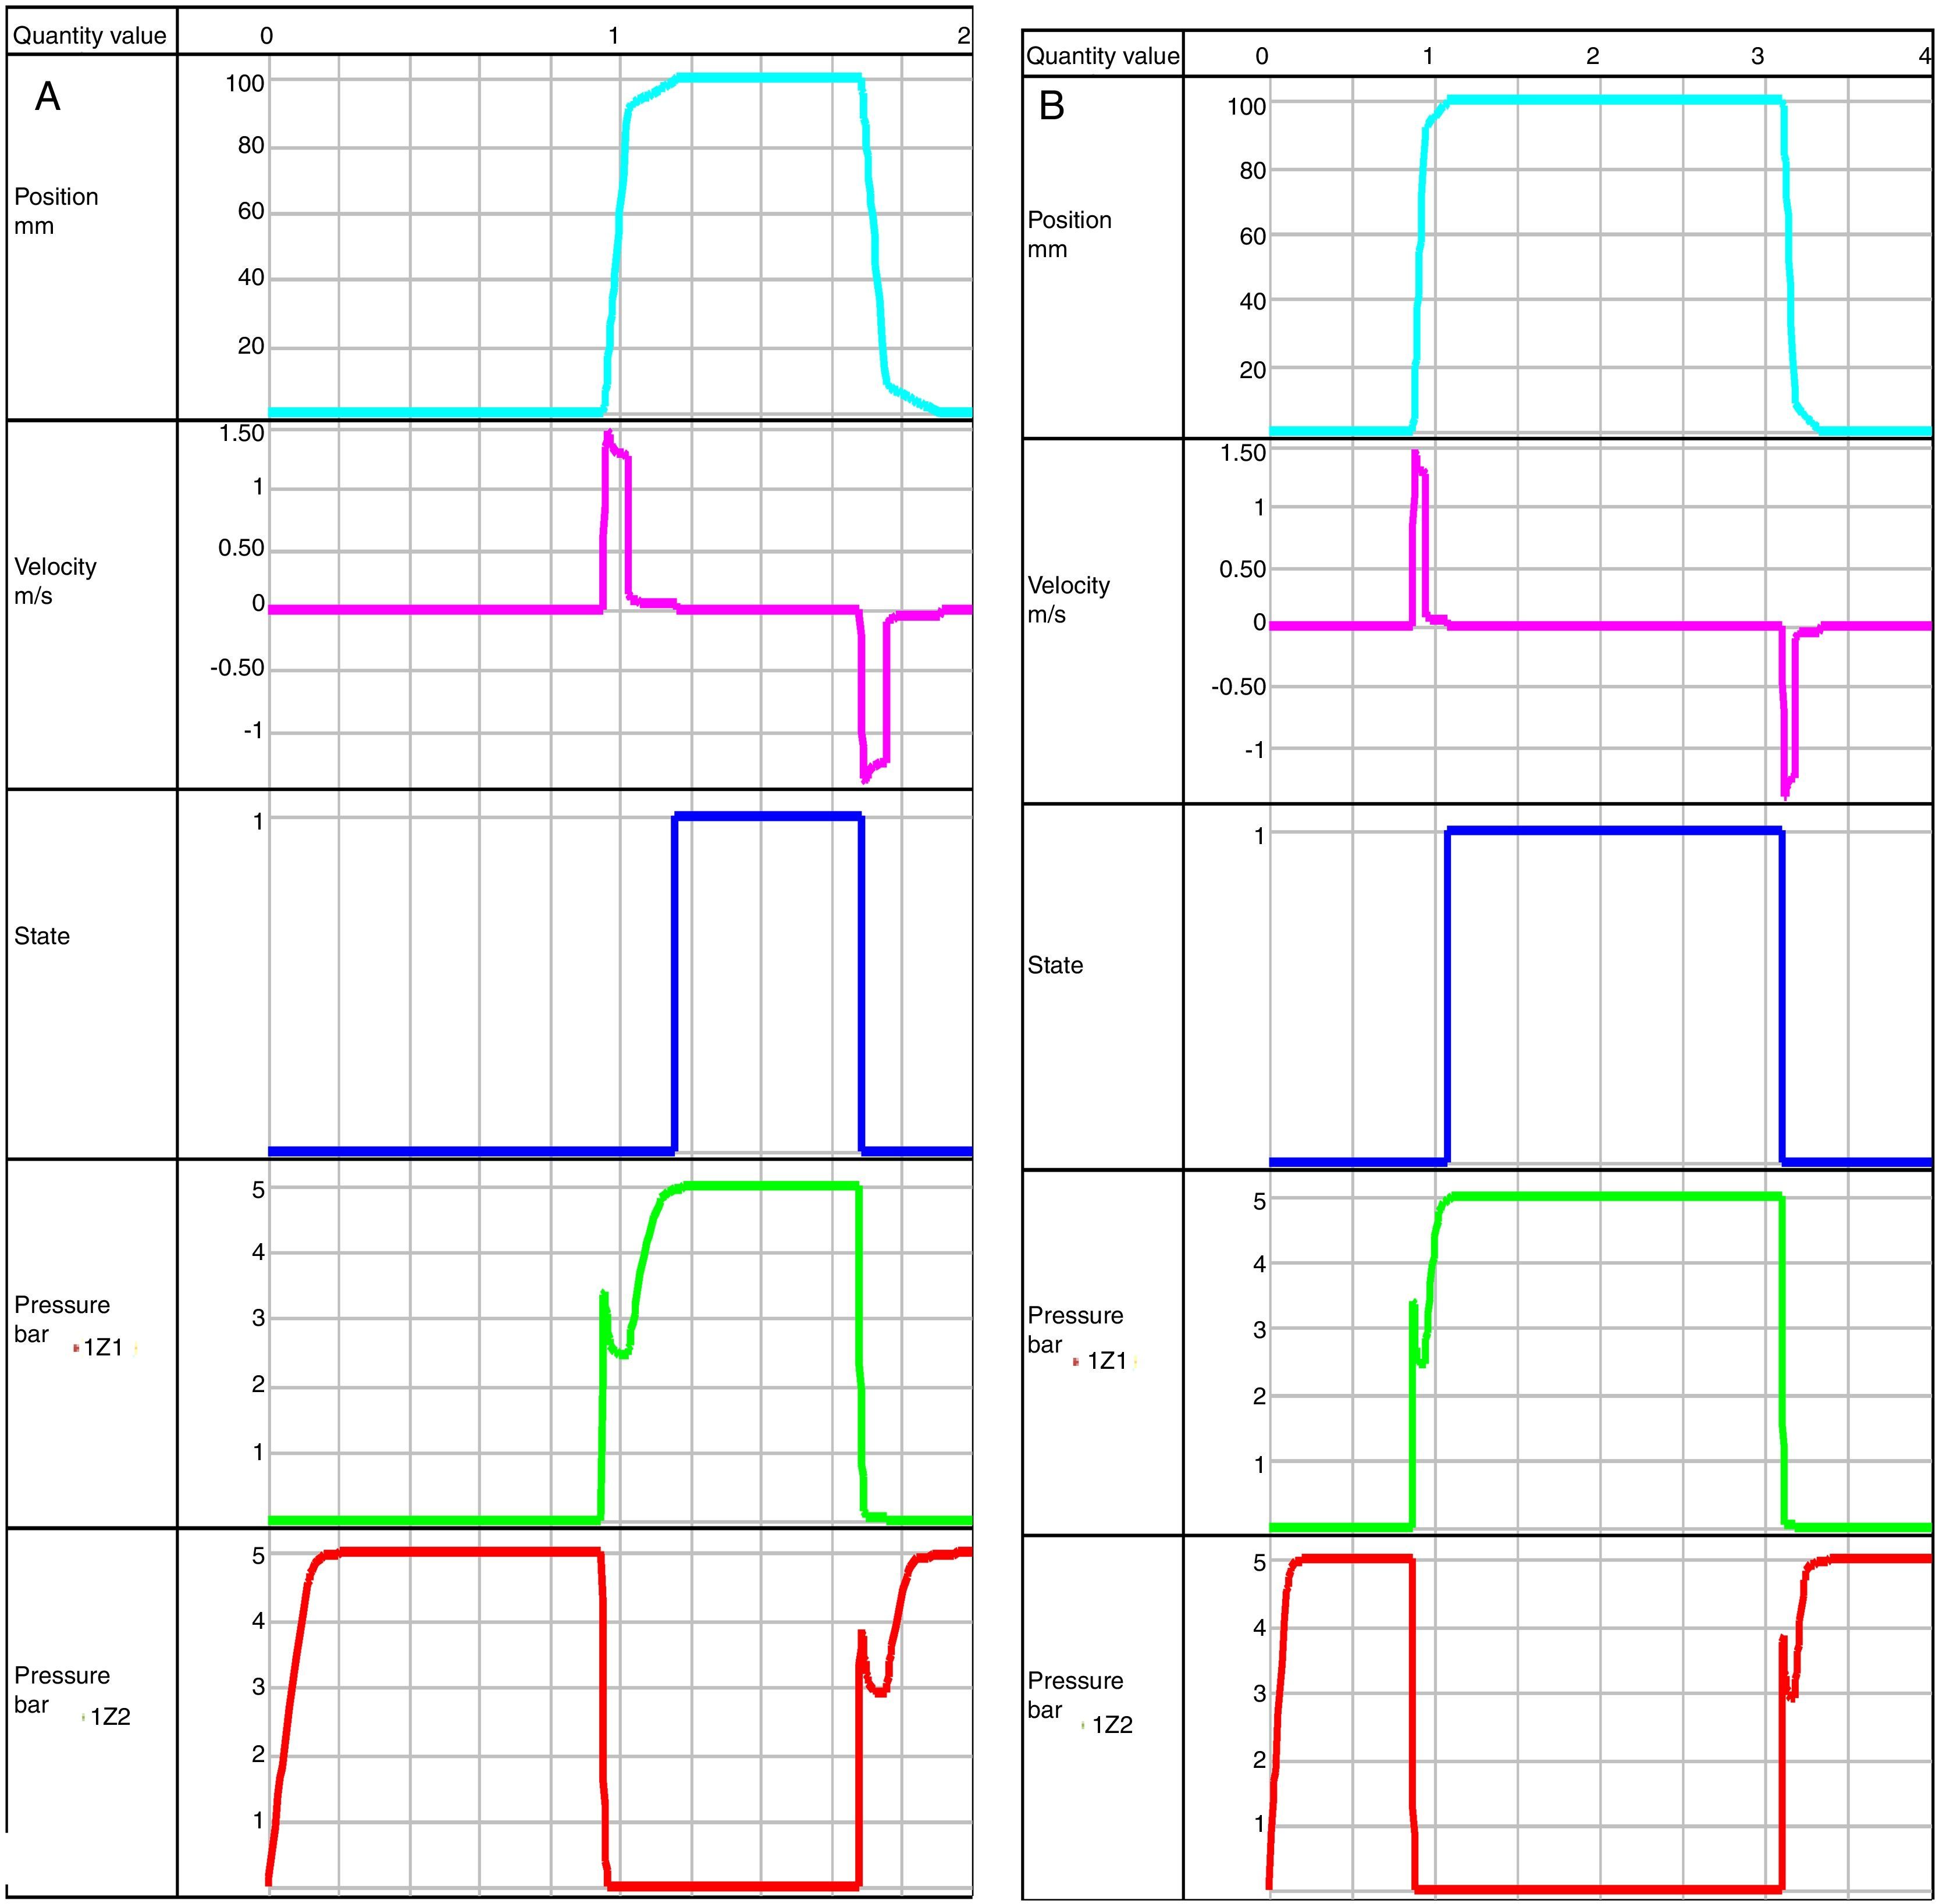Click the 'State' row label in panel A

pos(42,936)
